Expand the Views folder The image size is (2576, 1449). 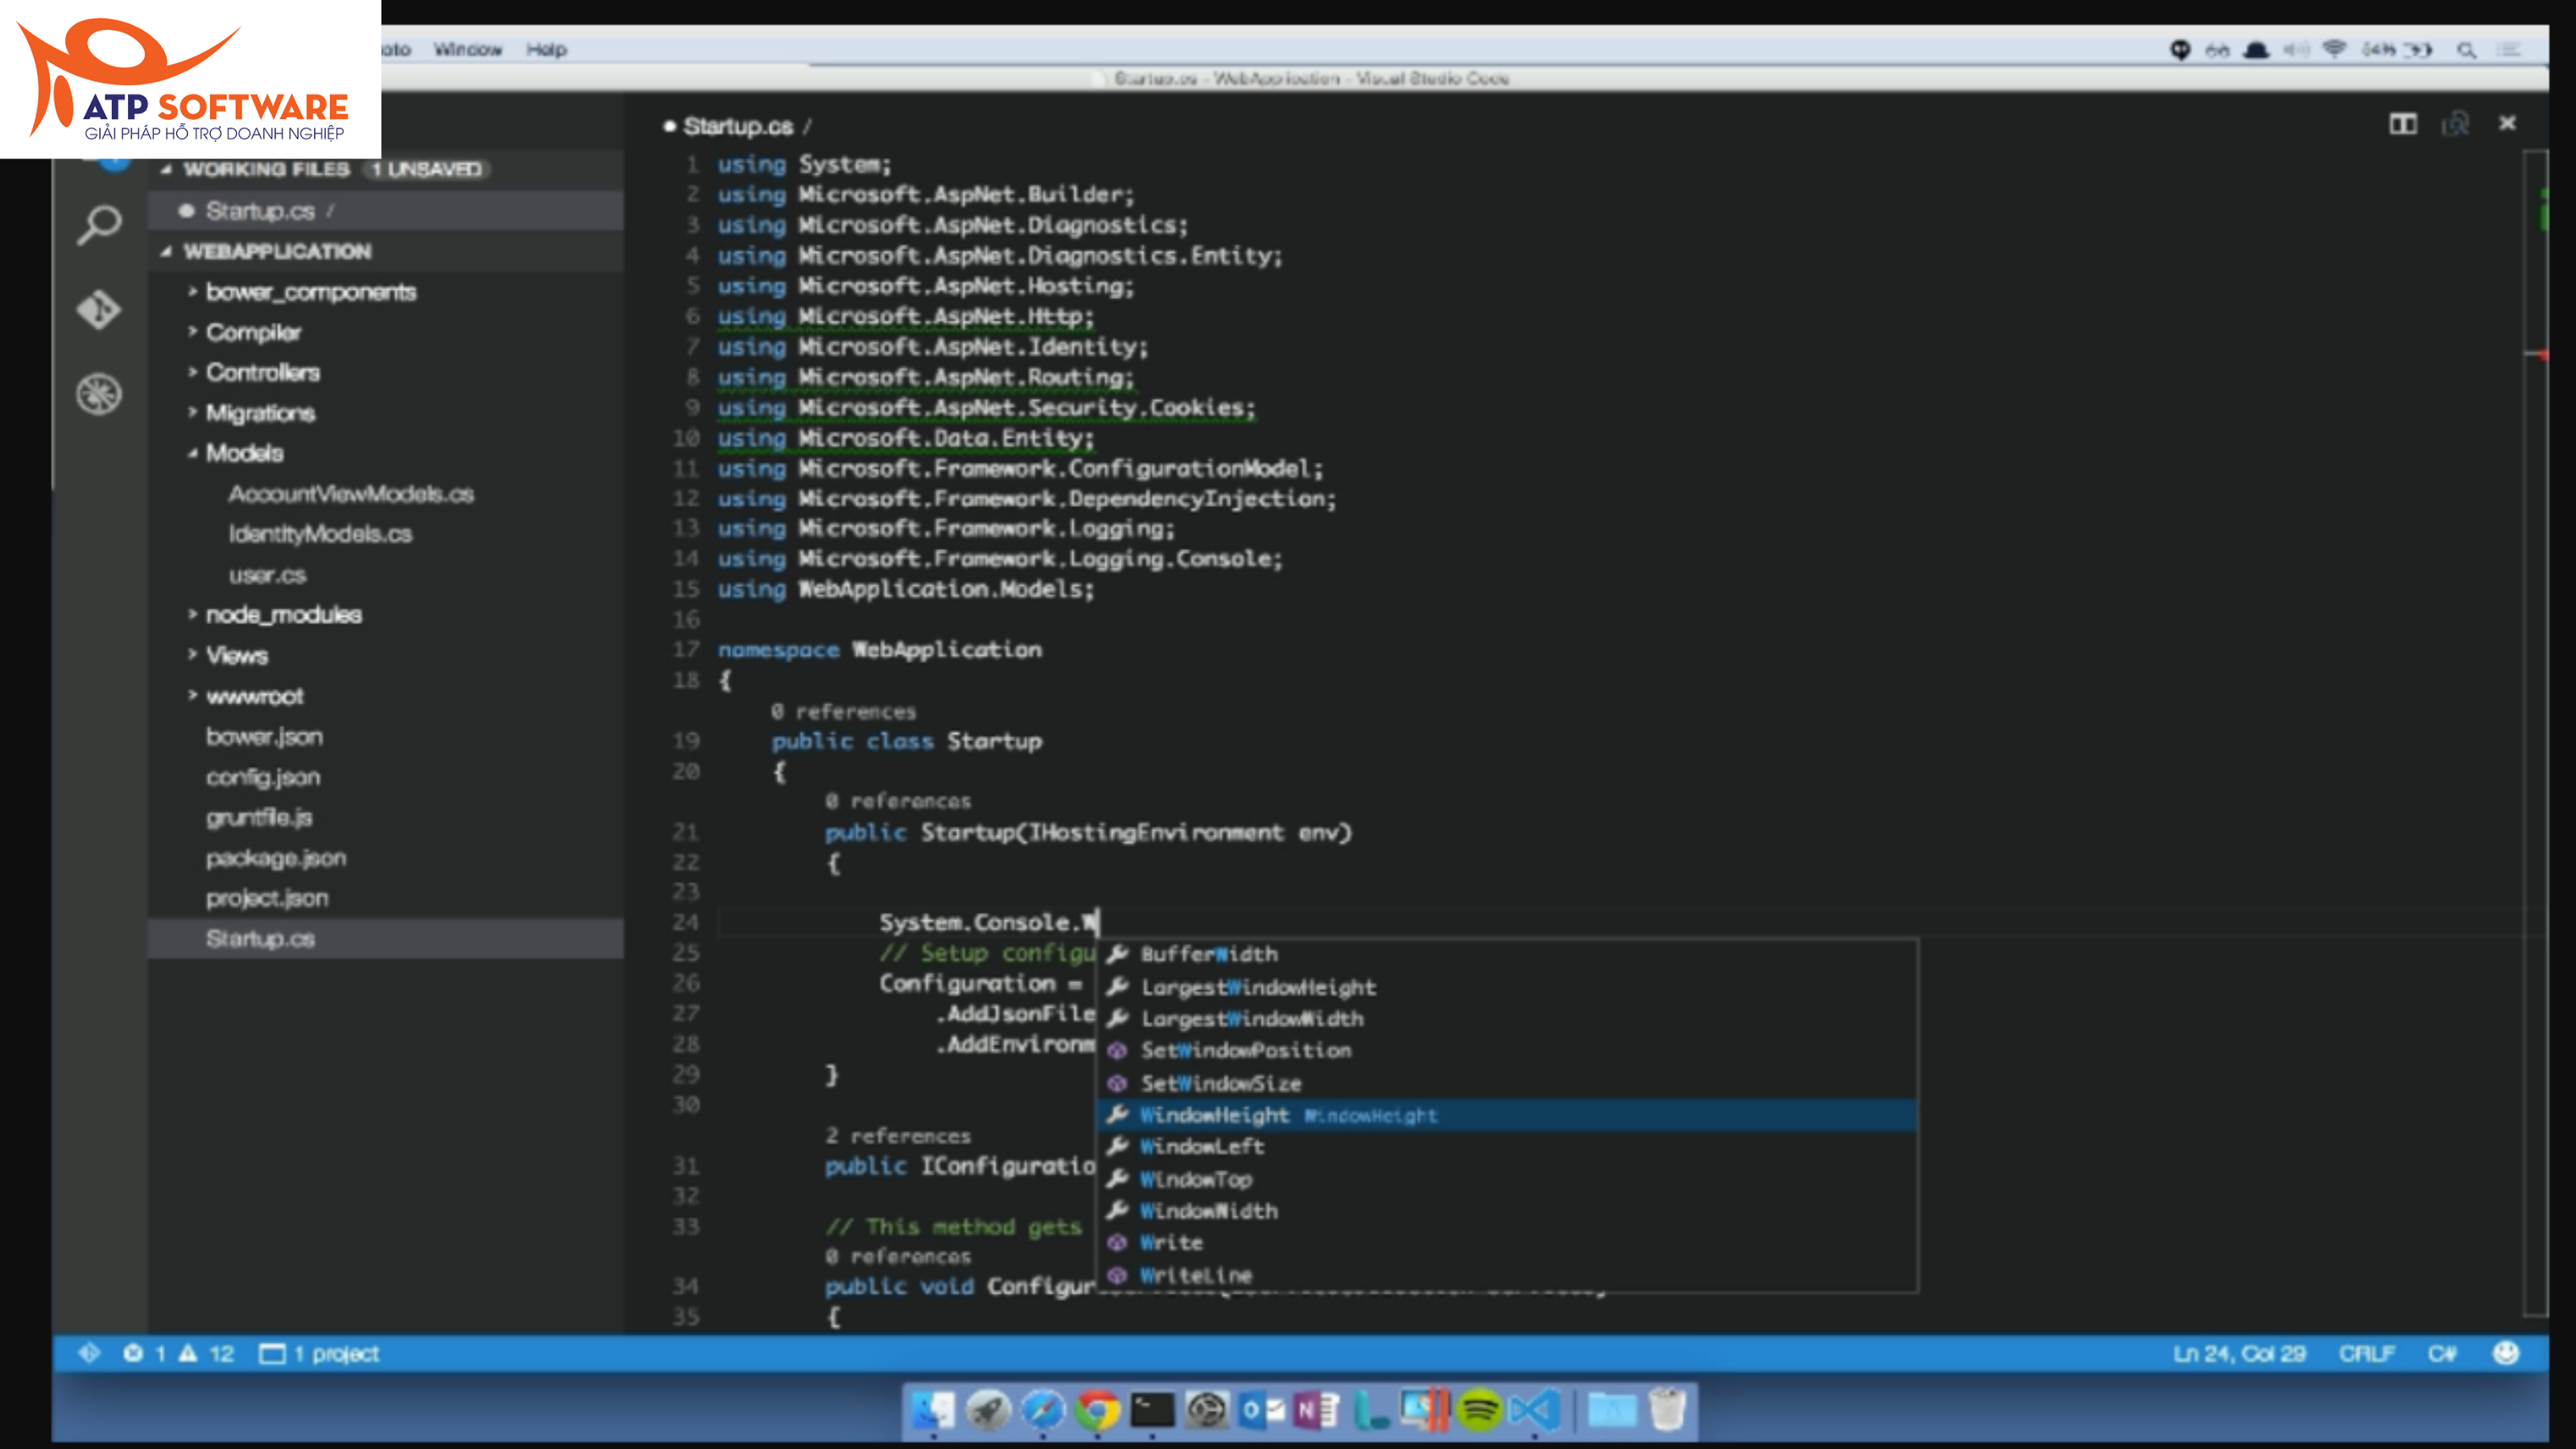click(x=237, y=655)
